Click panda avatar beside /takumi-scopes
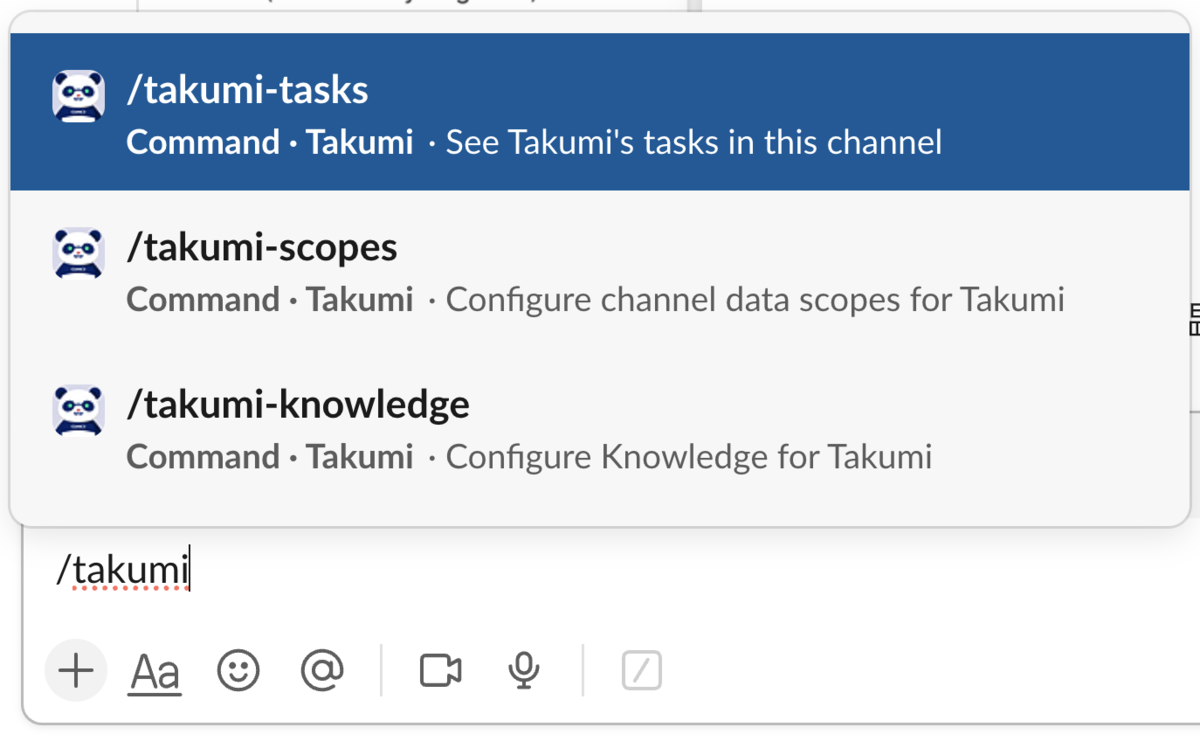The width and height of the screenshot is (1200, 741). coord(78,253)
